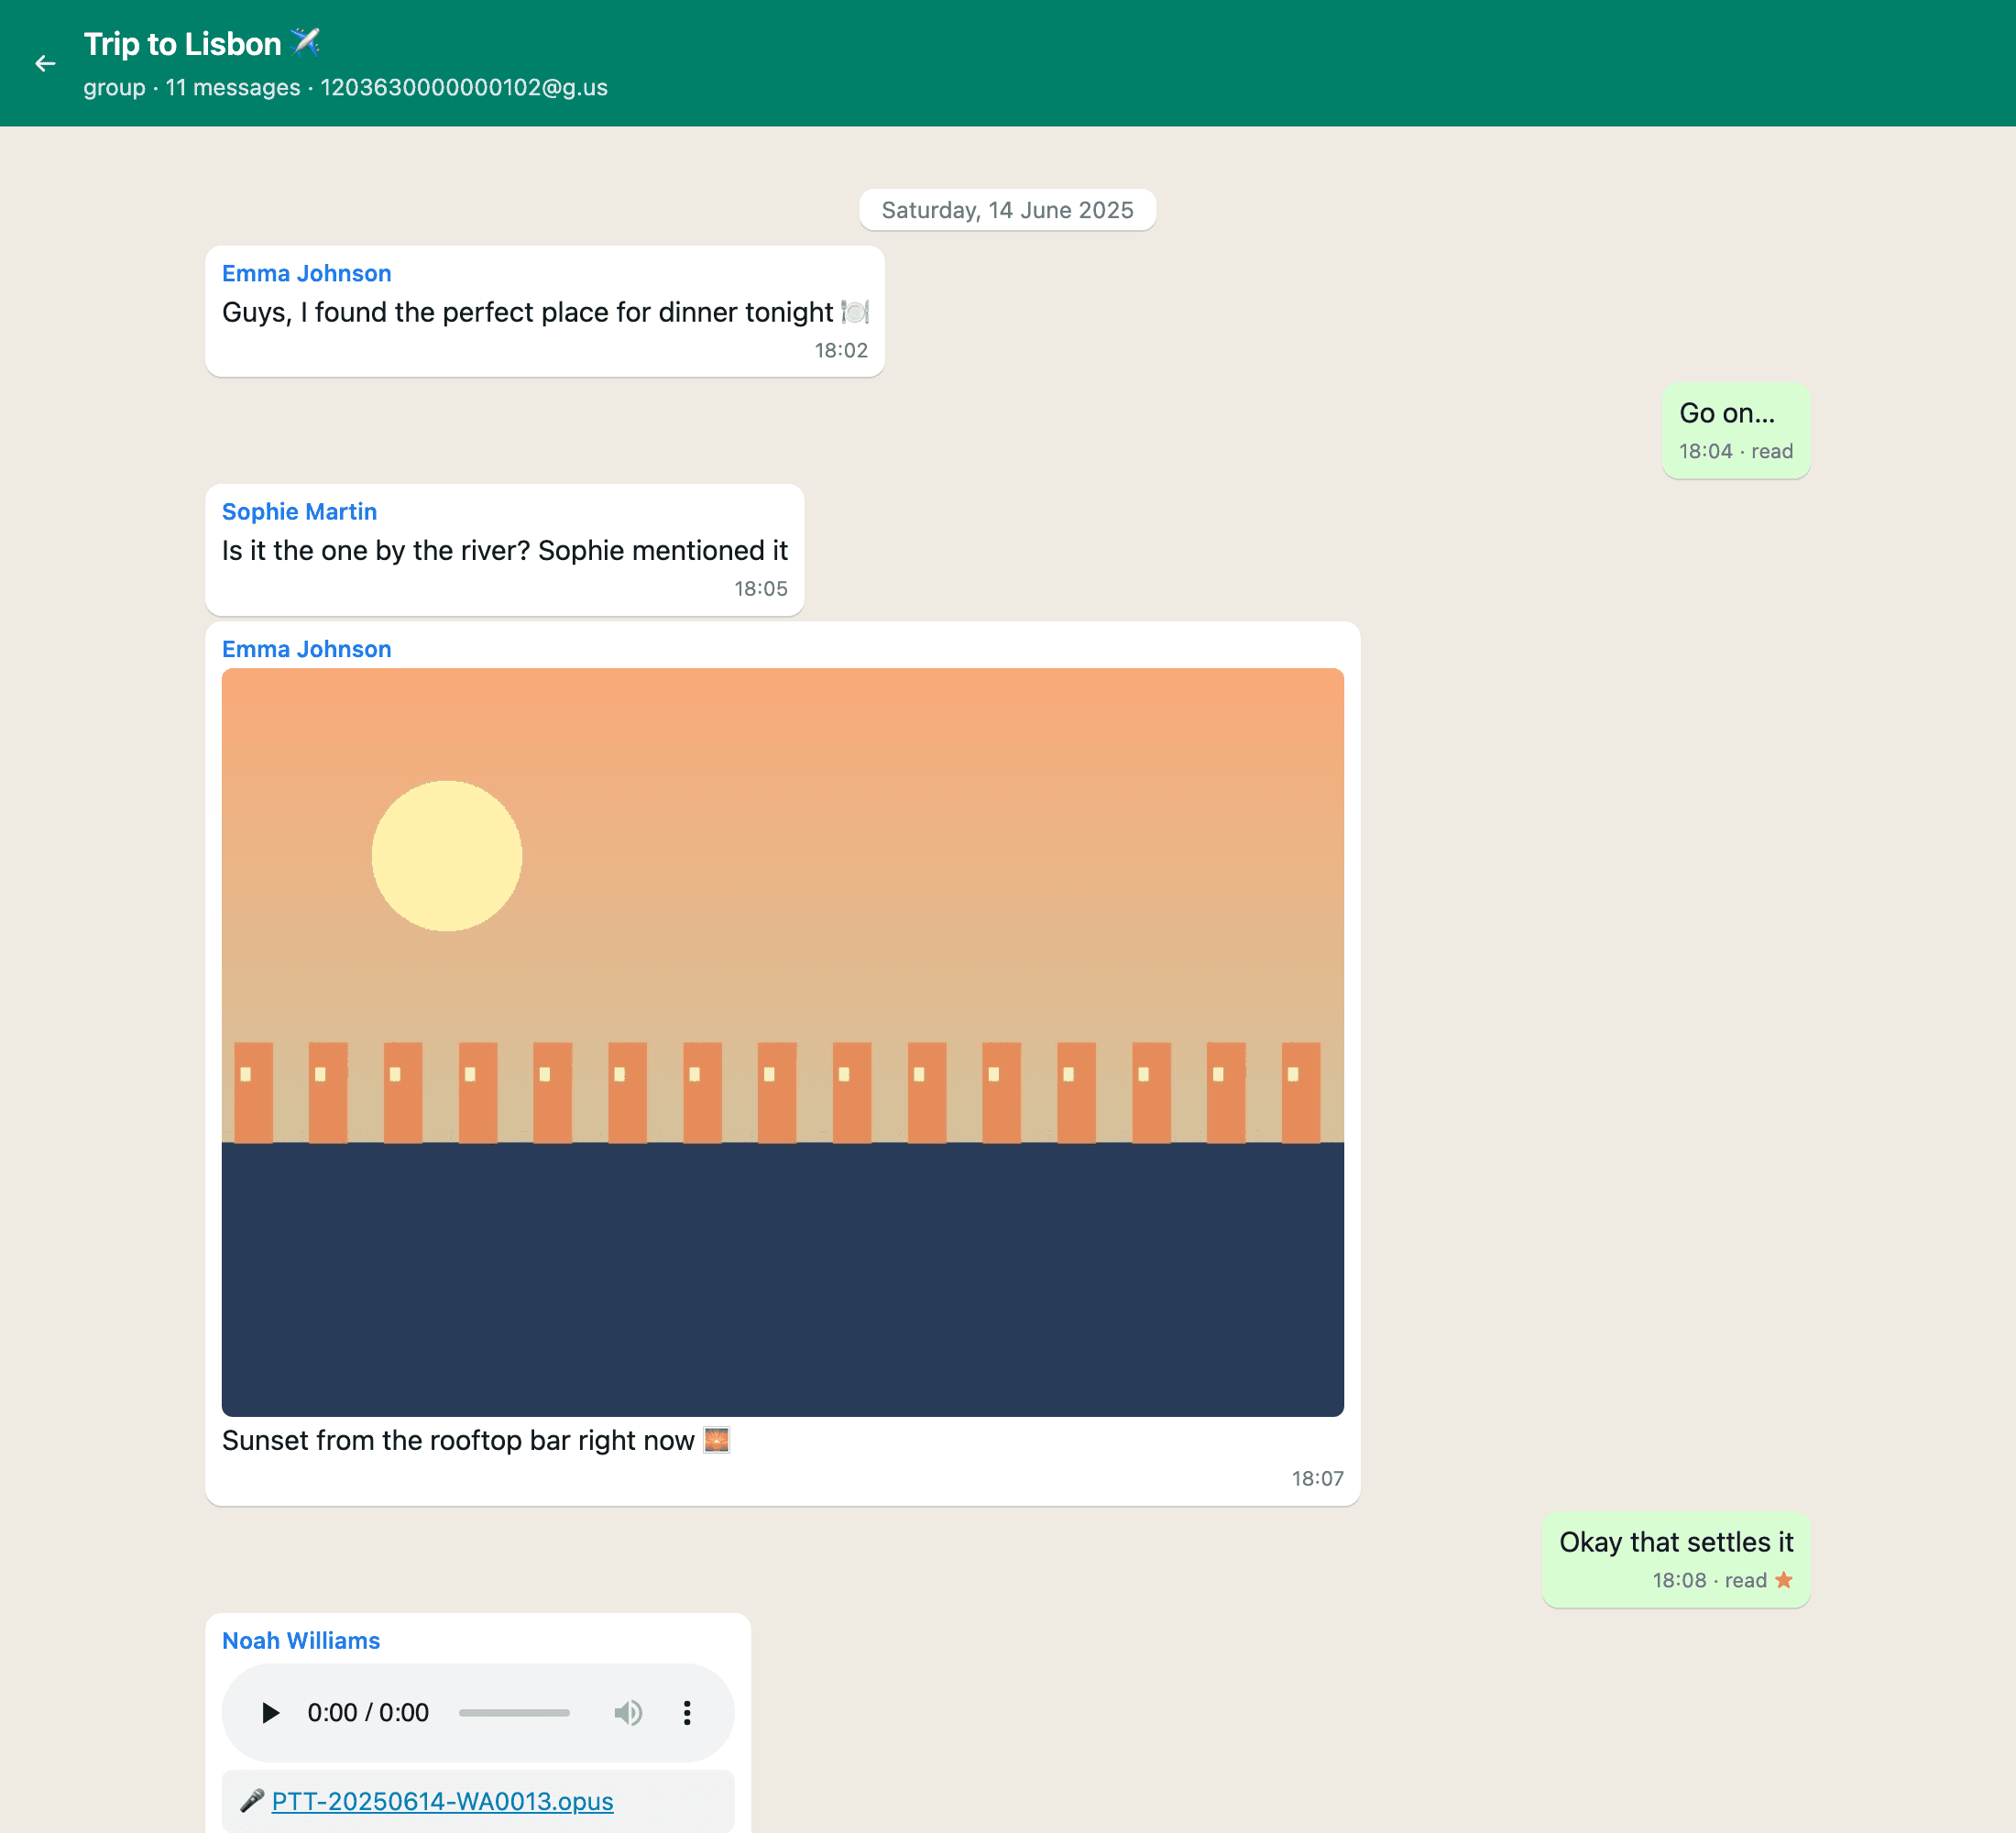Select the 'Go on...' message bubble
2016x1833 pixels.
pos(1736,430)
